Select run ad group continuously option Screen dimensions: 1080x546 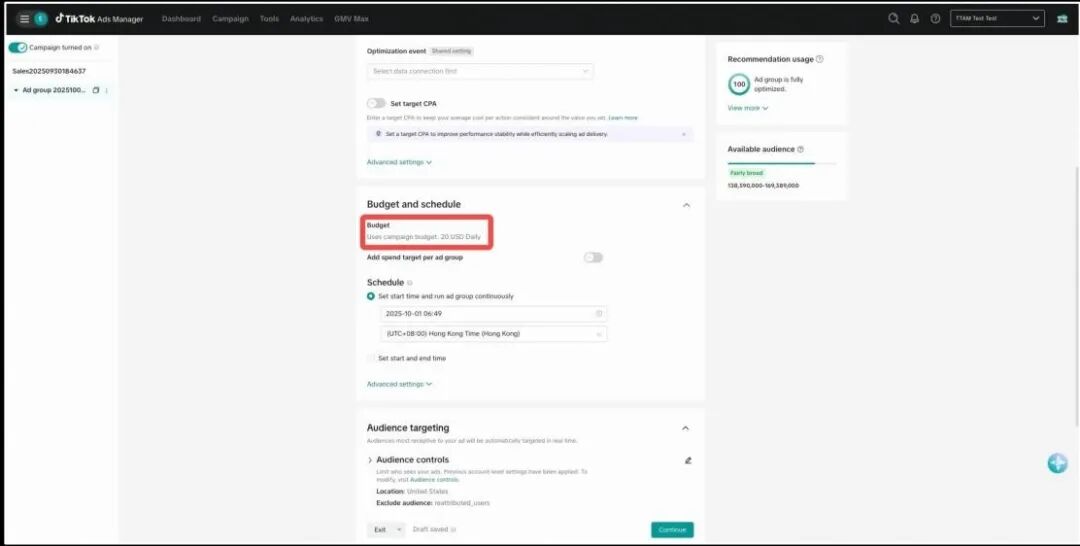371,296
